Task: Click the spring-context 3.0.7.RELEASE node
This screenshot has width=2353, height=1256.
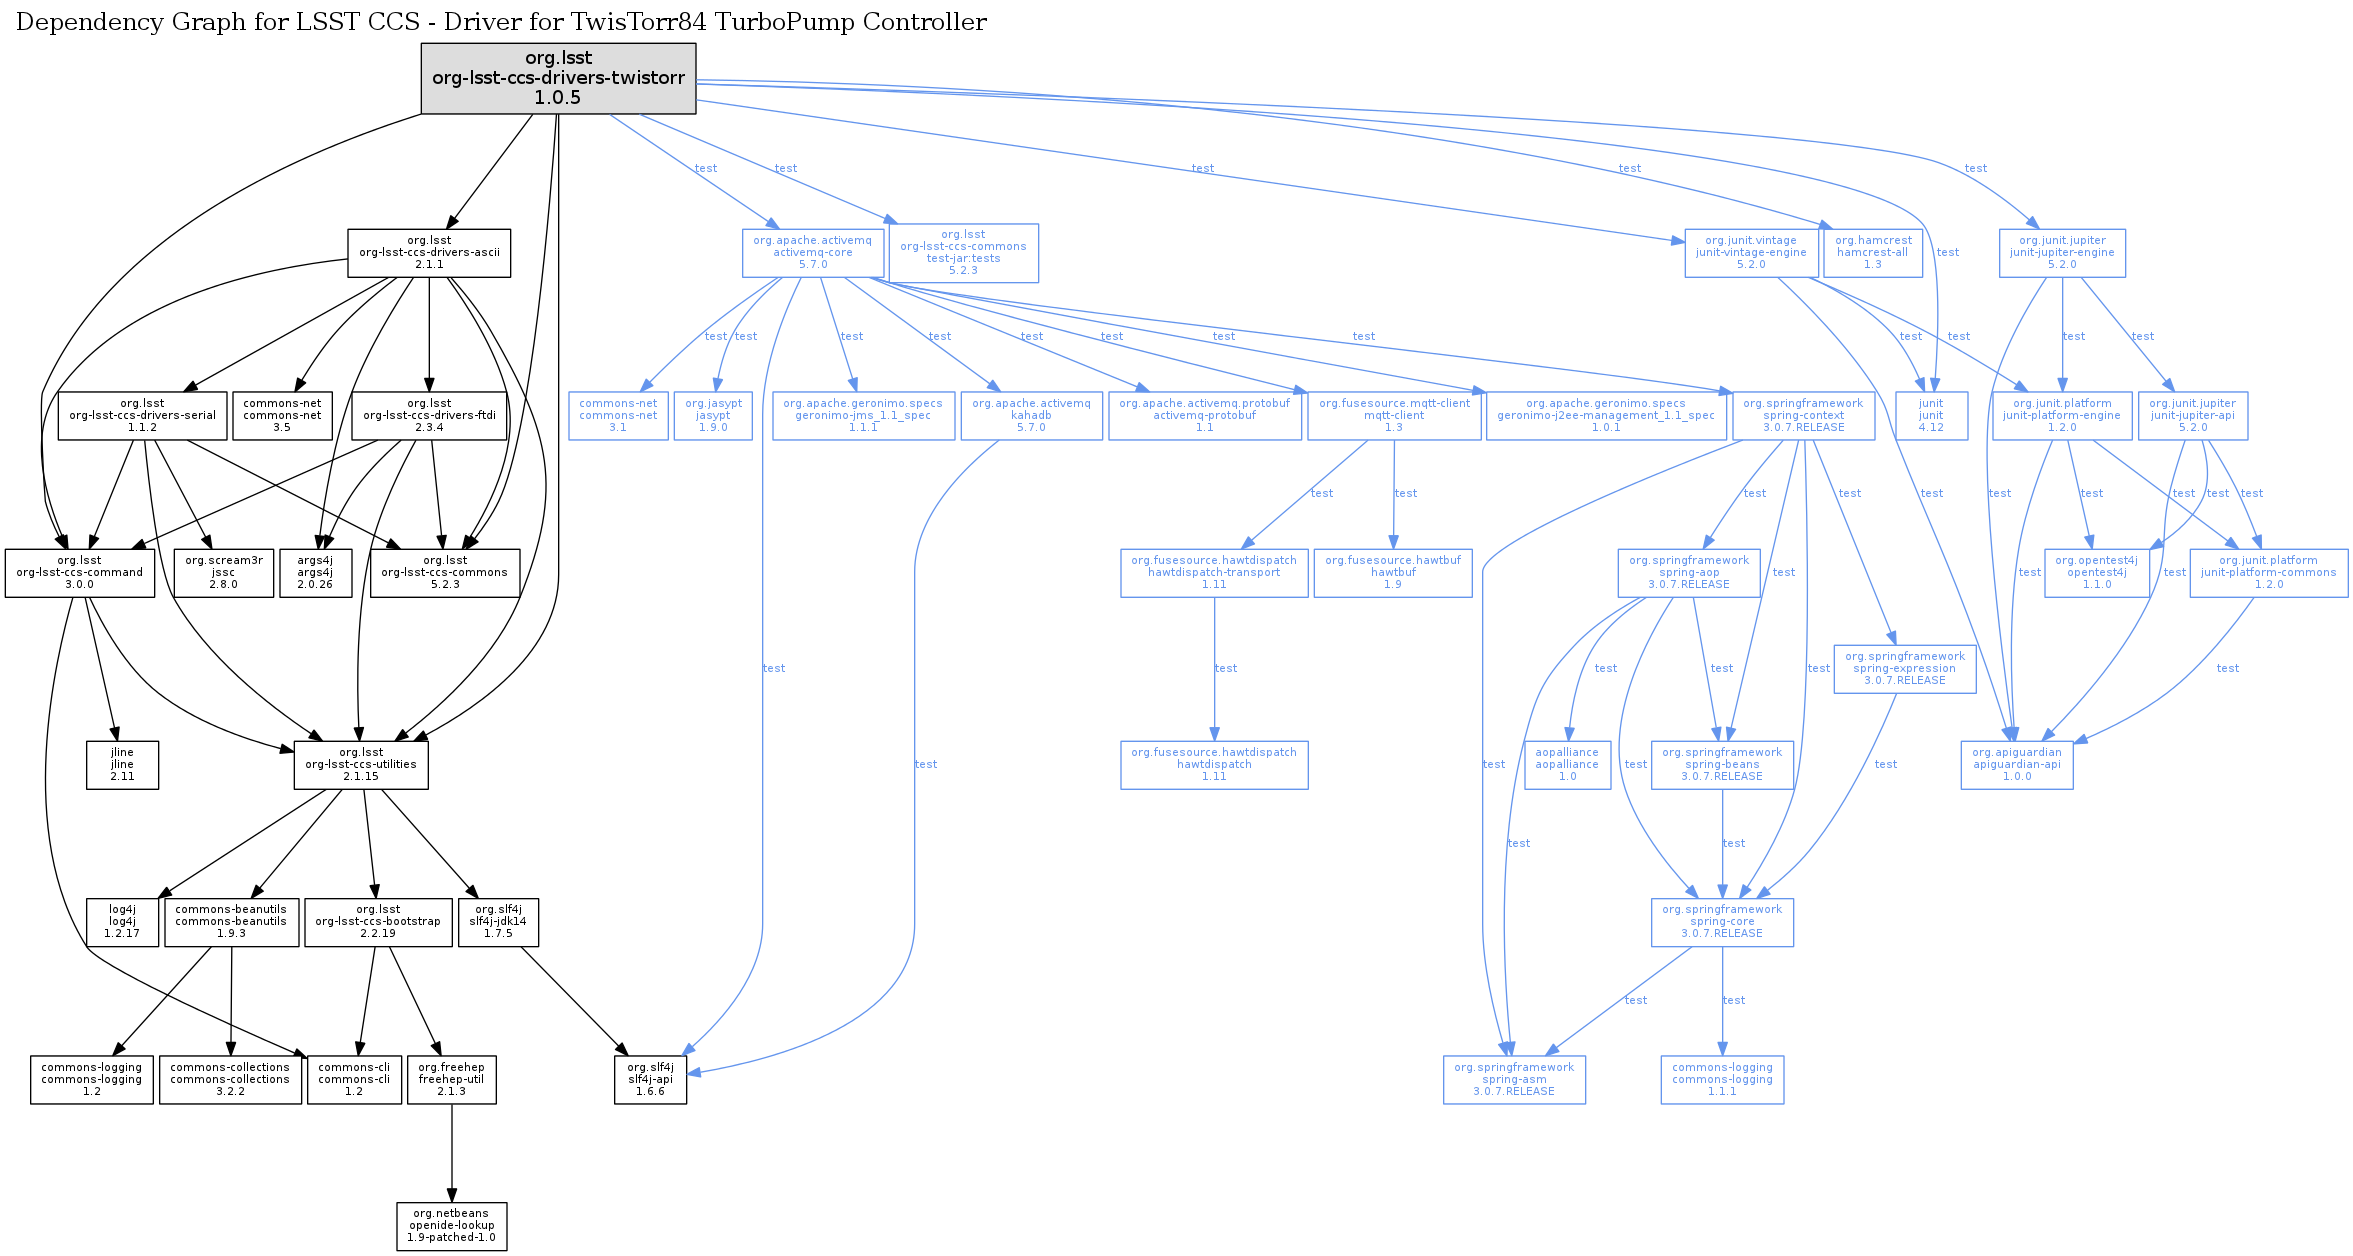Action: pos(1803,416)
